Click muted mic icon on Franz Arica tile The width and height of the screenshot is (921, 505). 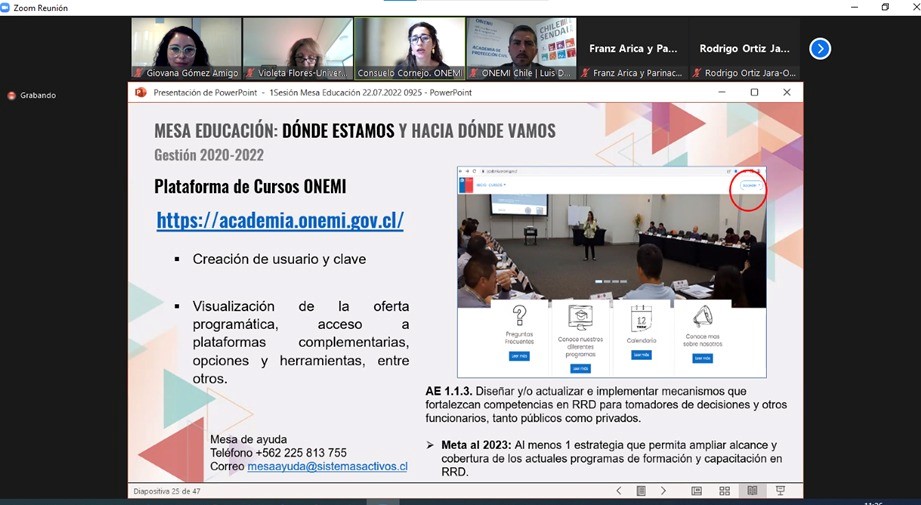click(x=585, y=73)
